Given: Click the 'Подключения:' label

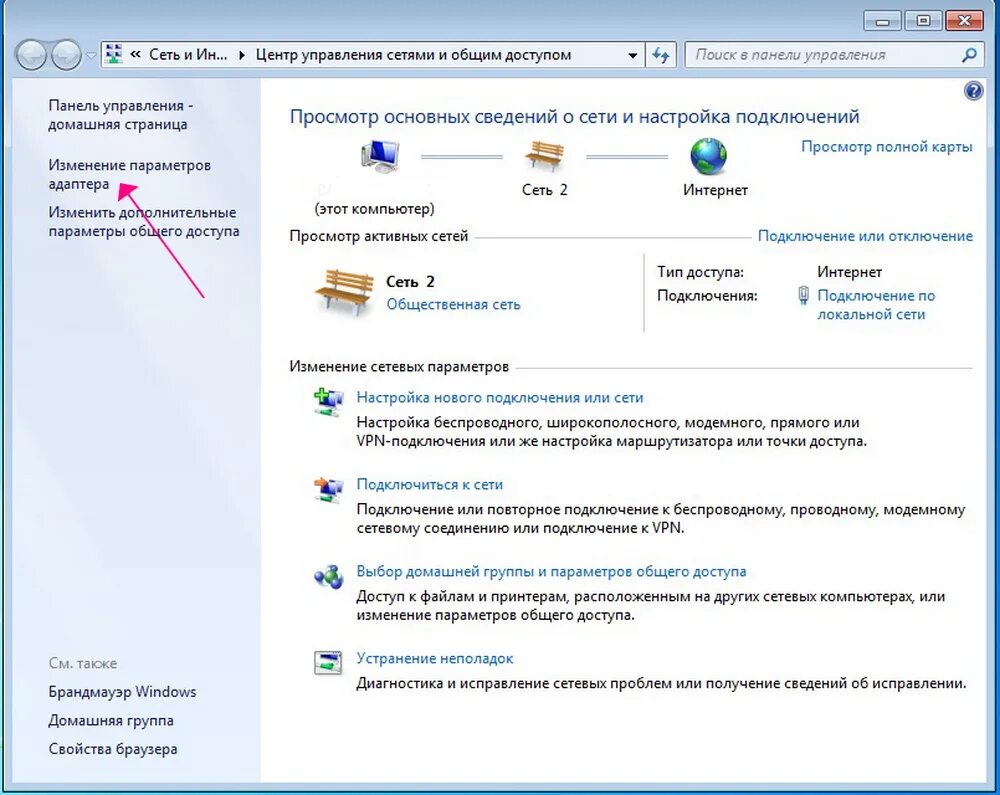Looking at the screenshot, I should click(x=707, y=296).
